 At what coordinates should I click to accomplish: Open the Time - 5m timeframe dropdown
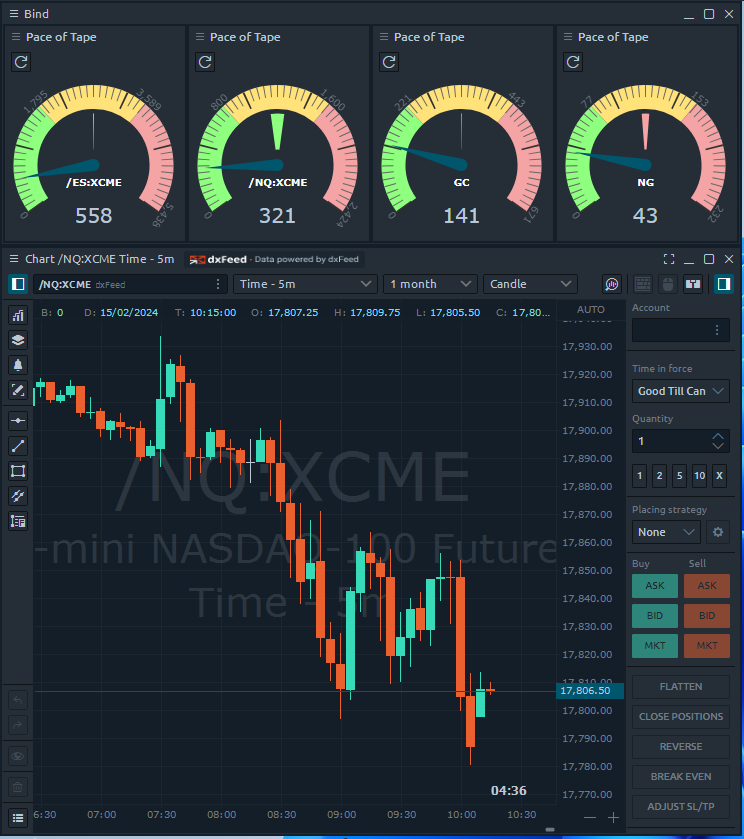tap(305, 284)
